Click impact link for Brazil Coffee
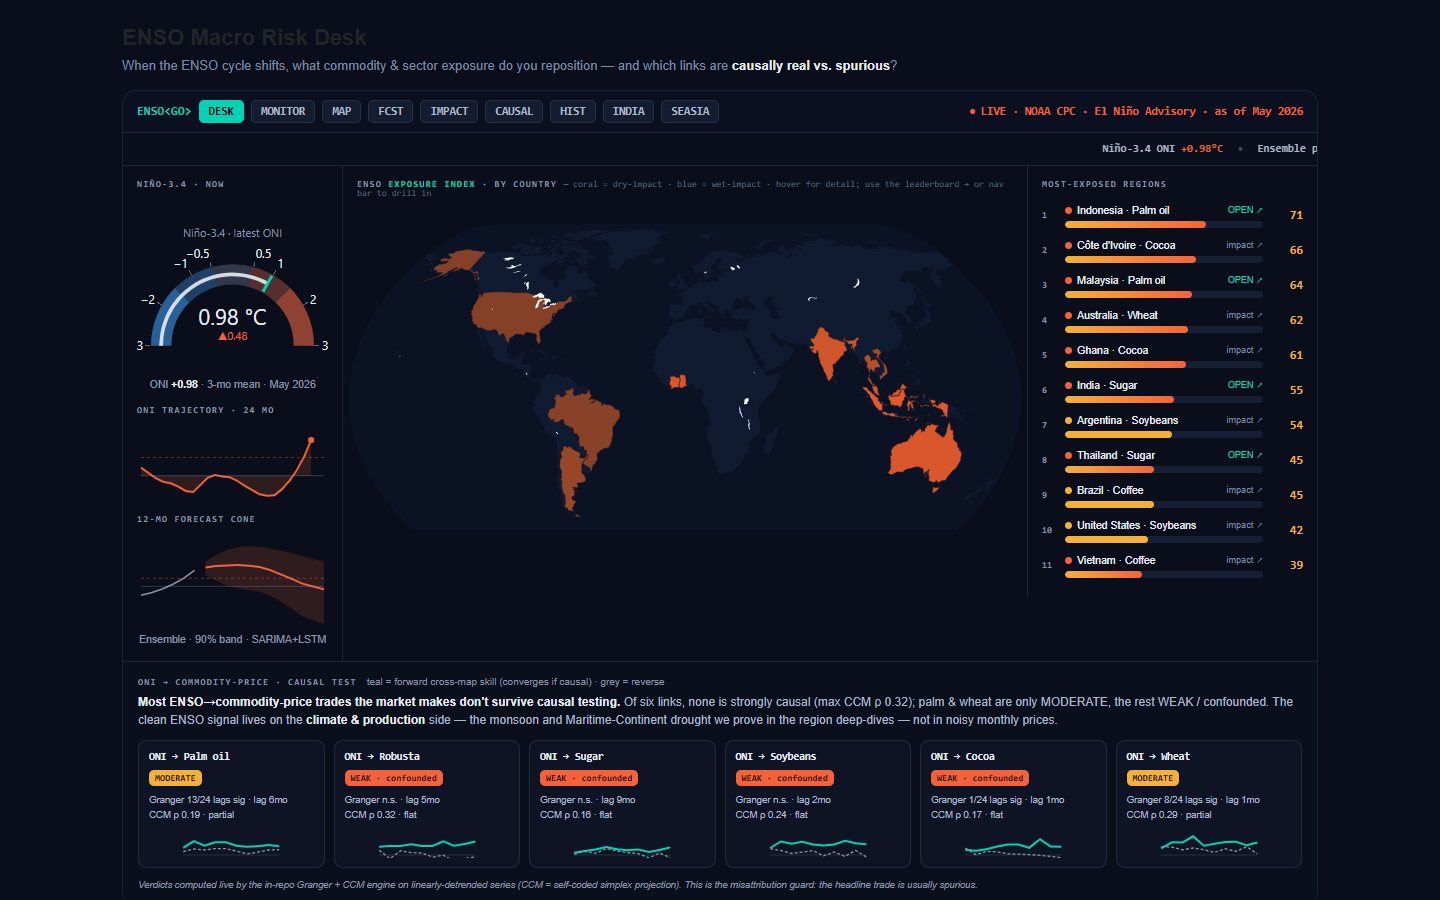The image size is (1440, 900). [x=1244, y=490]
